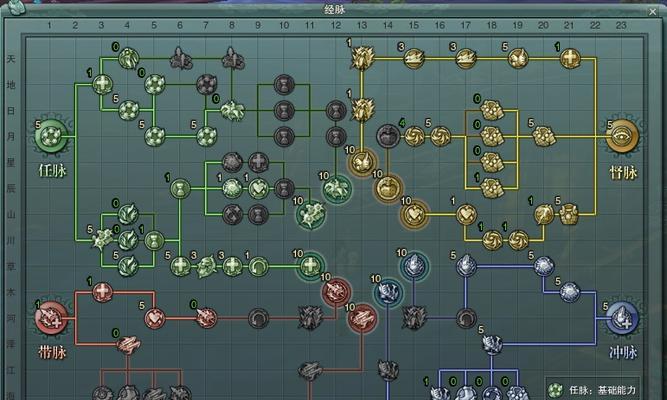Click the red level-0 node in row 泽
Viewport: 667px width, 400px height.
[128, 344]
